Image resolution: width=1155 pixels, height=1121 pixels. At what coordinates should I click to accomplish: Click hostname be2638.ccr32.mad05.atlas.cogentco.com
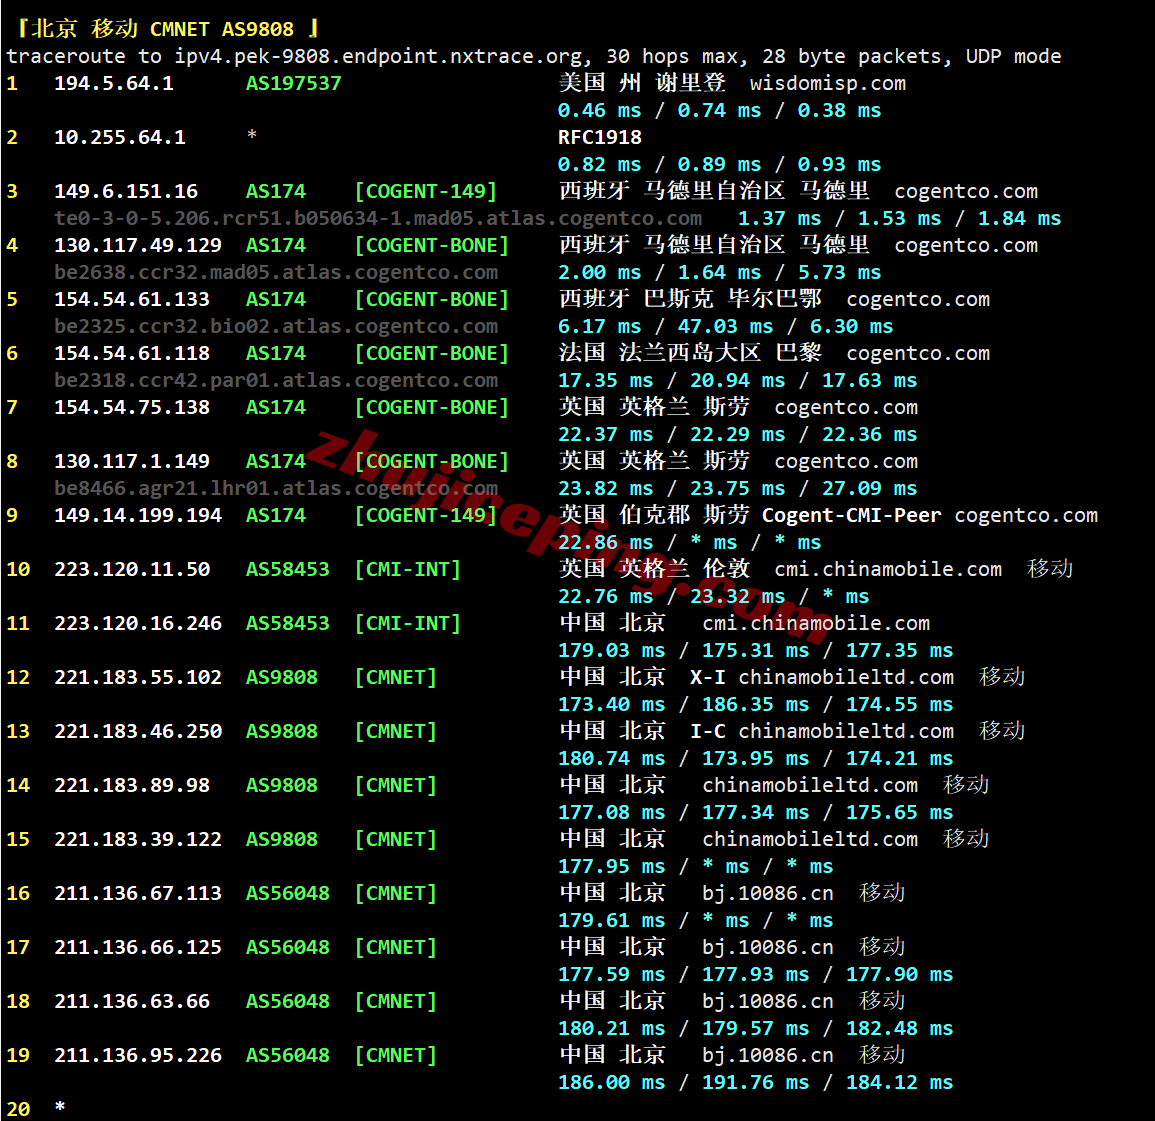[x=276, y=273]
